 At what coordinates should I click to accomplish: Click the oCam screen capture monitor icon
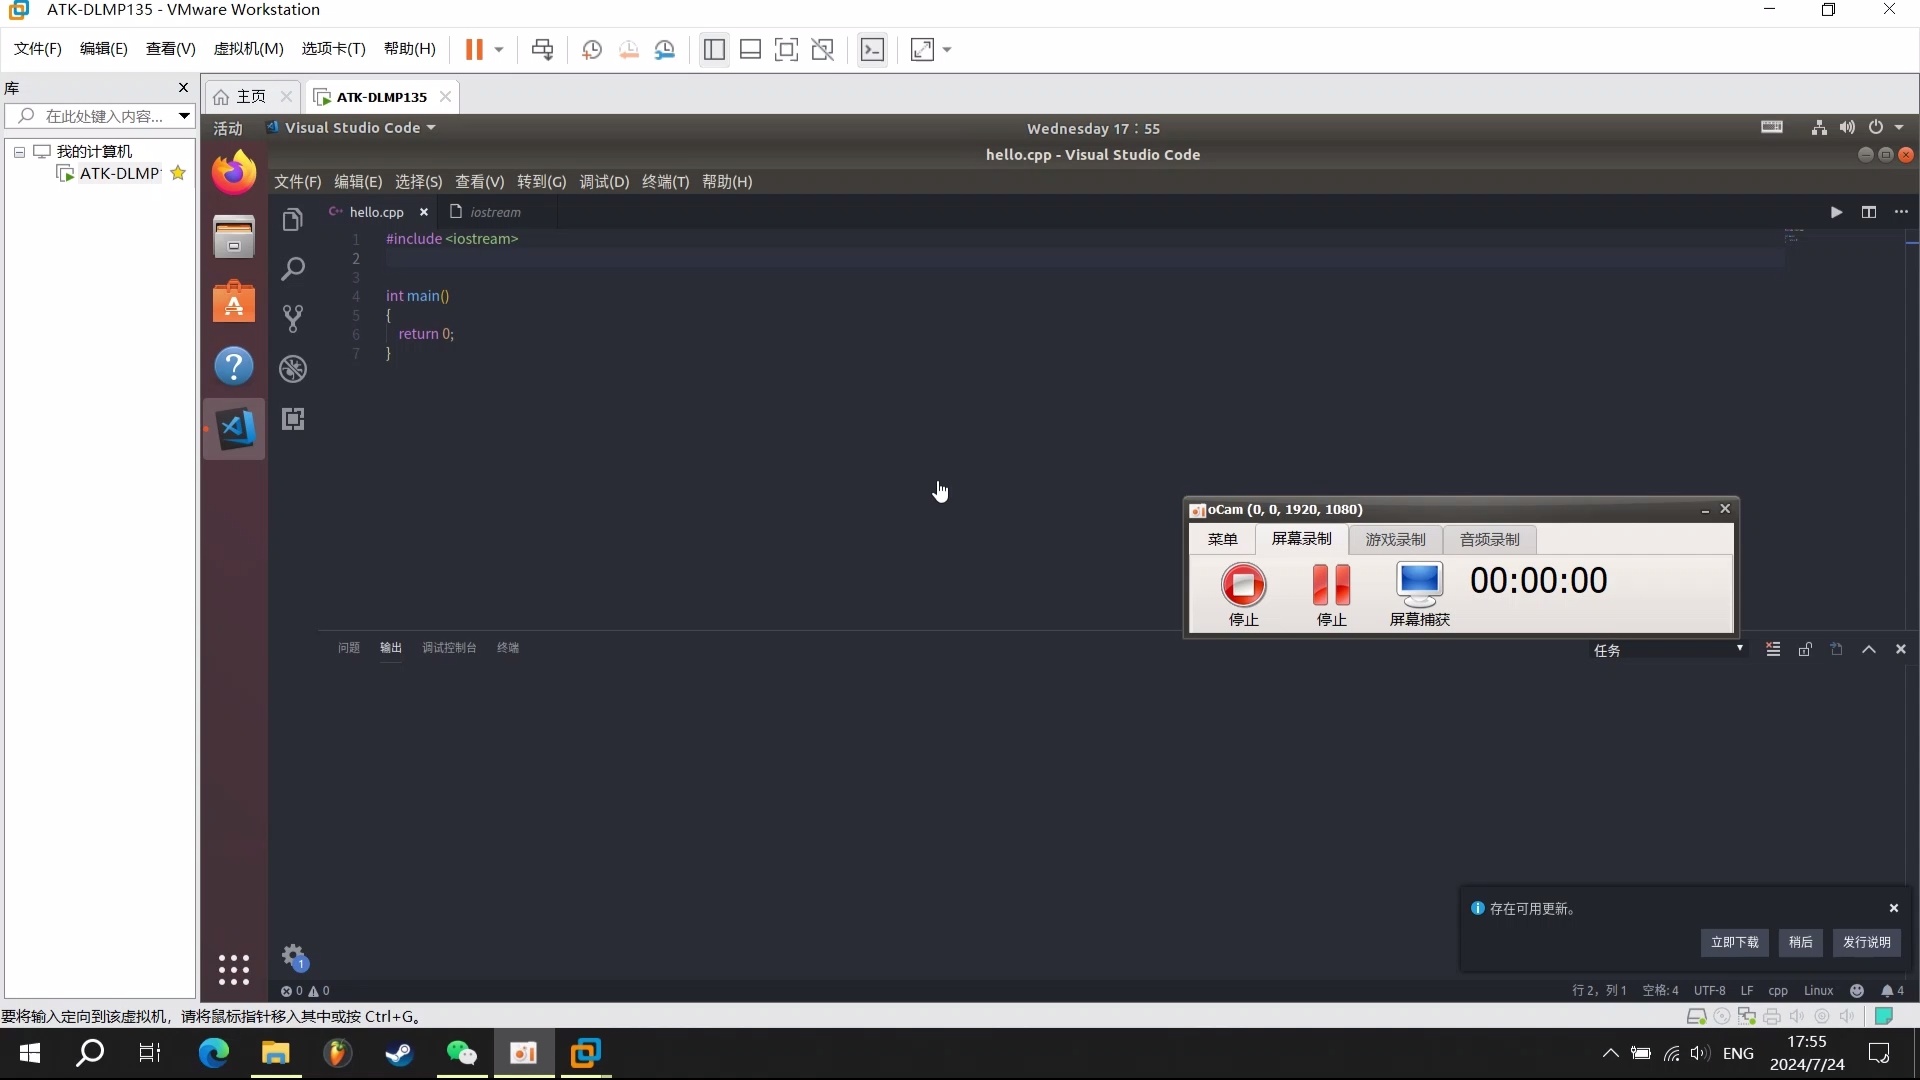point(1419,585)
